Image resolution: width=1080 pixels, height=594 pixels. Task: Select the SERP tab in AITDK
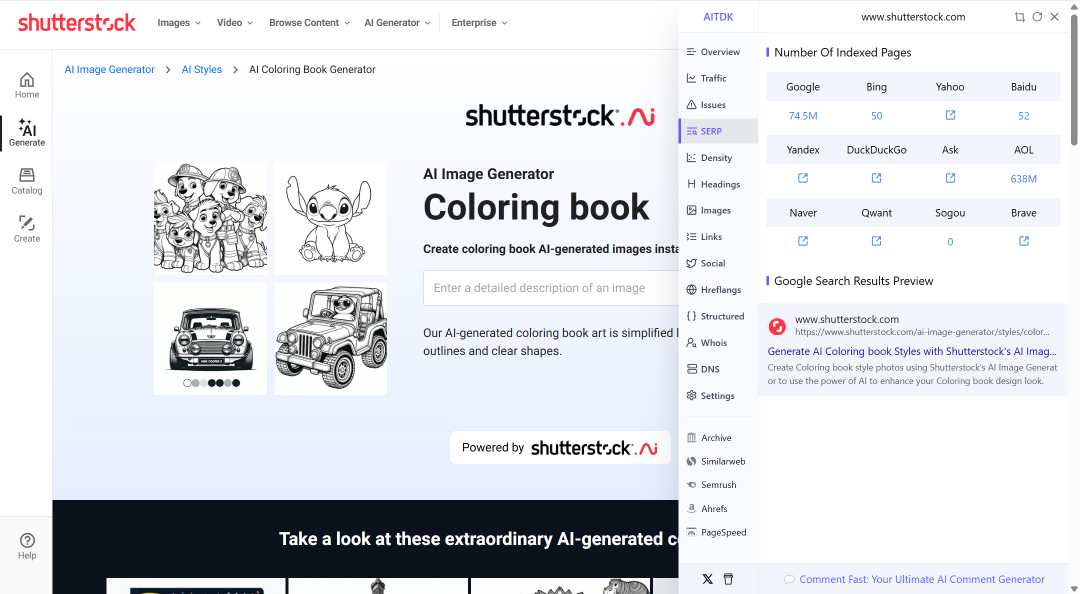click(x=718, y=131)
